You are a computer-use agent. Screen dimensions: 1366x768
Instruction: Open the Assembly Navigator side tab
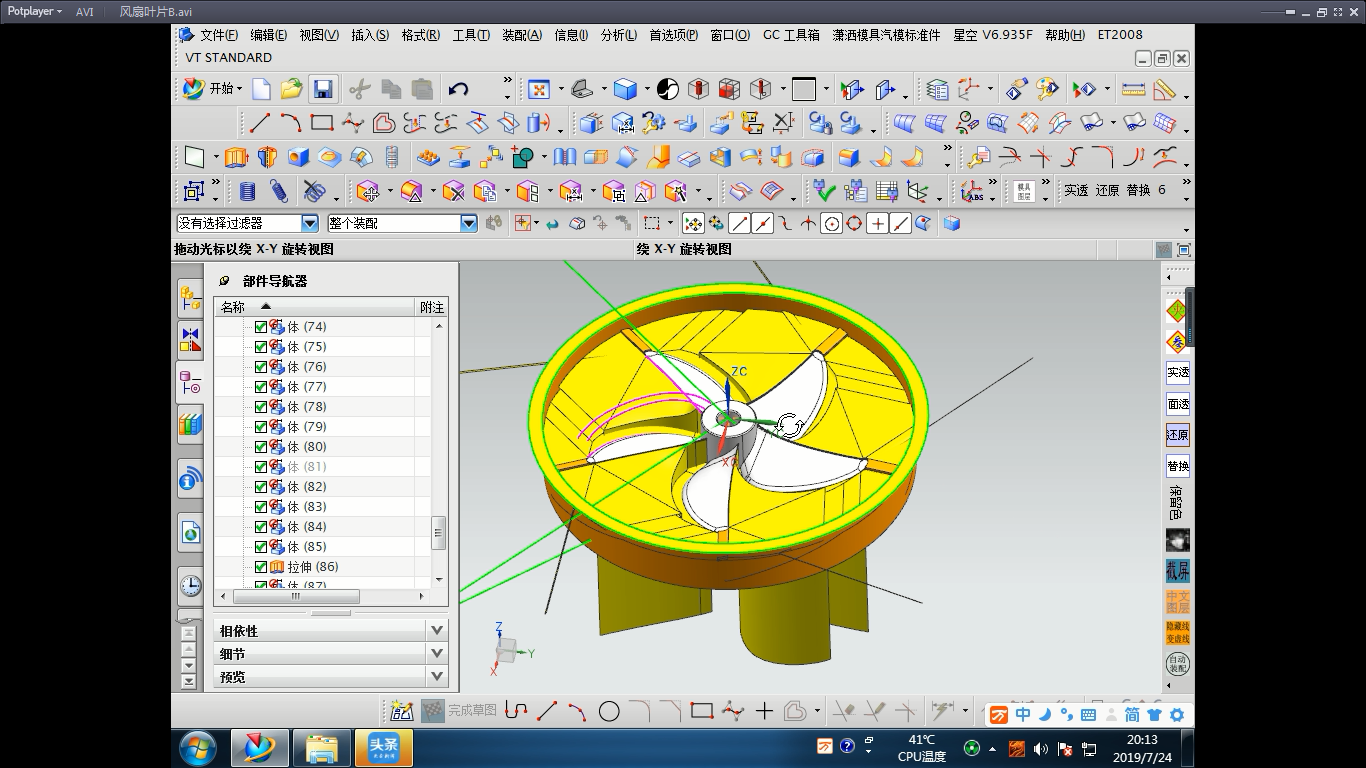click(190, 297)
